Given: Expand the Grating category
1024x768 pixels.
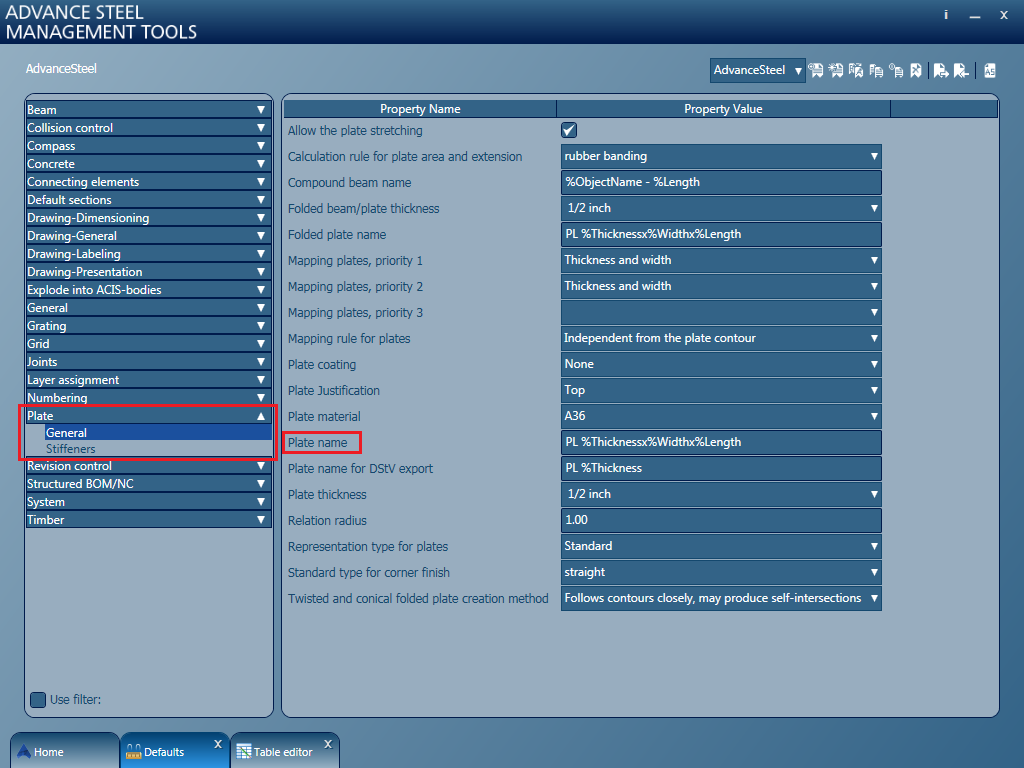Looking at the screenshot, I should pos(148,325).
